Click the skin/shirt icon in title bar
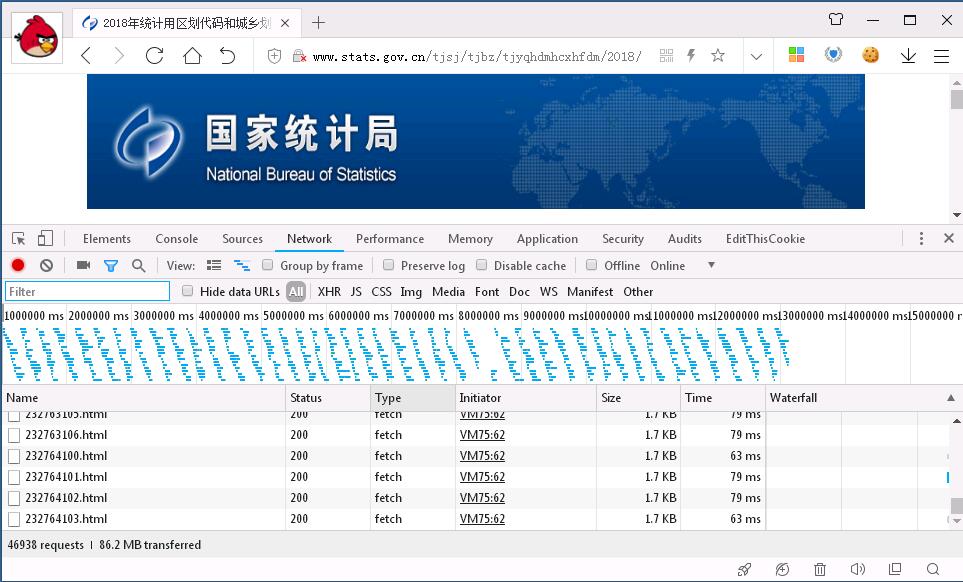This screenshot has width=963, height=582. pyautogui.click(x=836, y=19)
